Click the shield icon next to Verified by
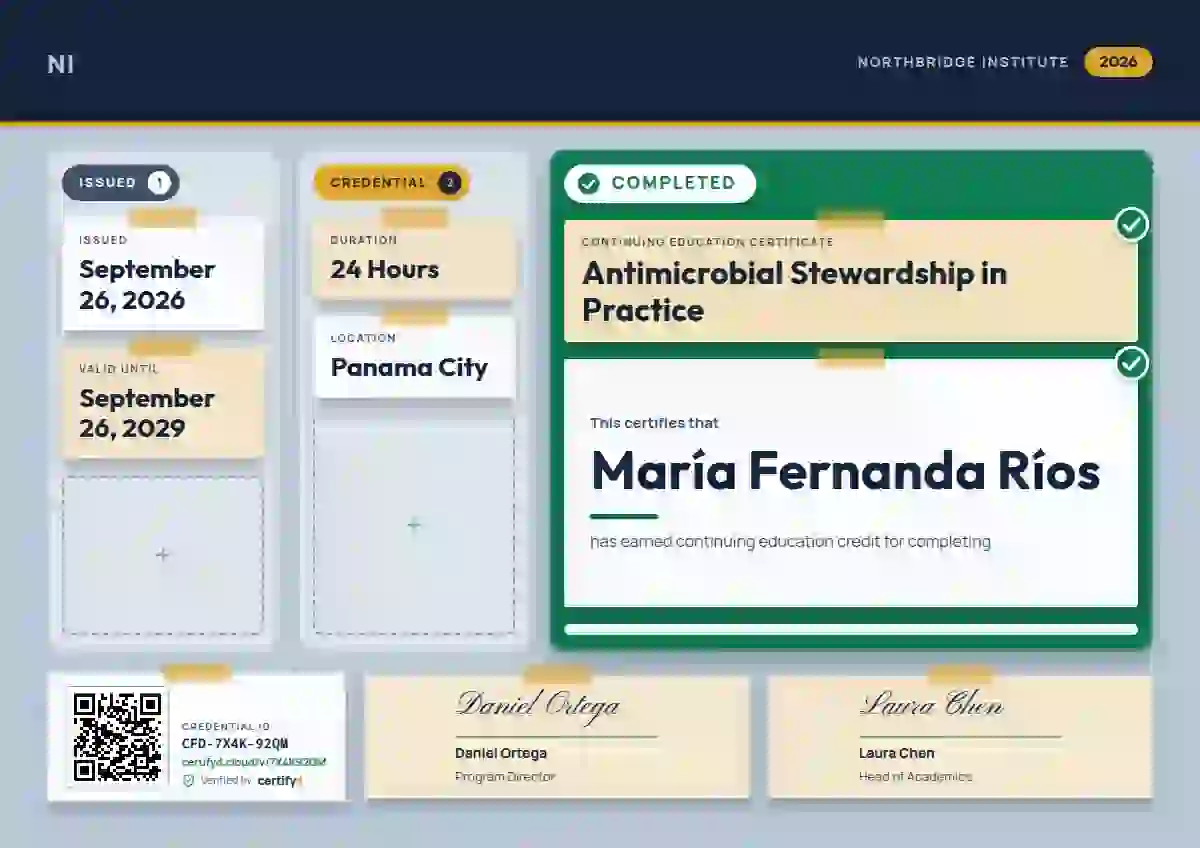This screenshot has width=1200, height=848. pos(188,780)
